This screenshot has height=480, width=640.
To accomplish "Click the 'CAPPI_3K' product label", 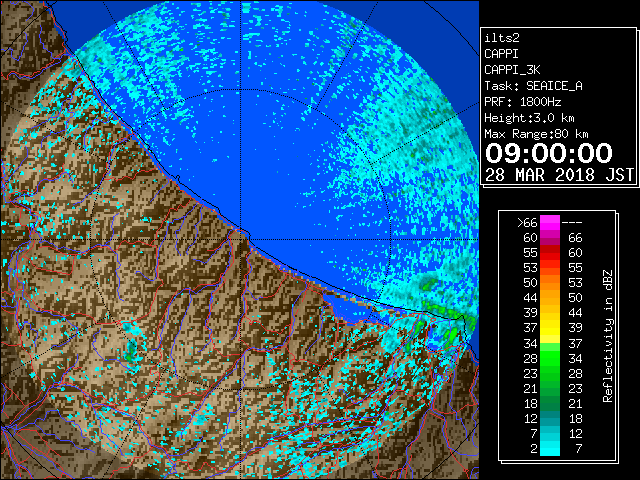I will click(x=512, y=70).
